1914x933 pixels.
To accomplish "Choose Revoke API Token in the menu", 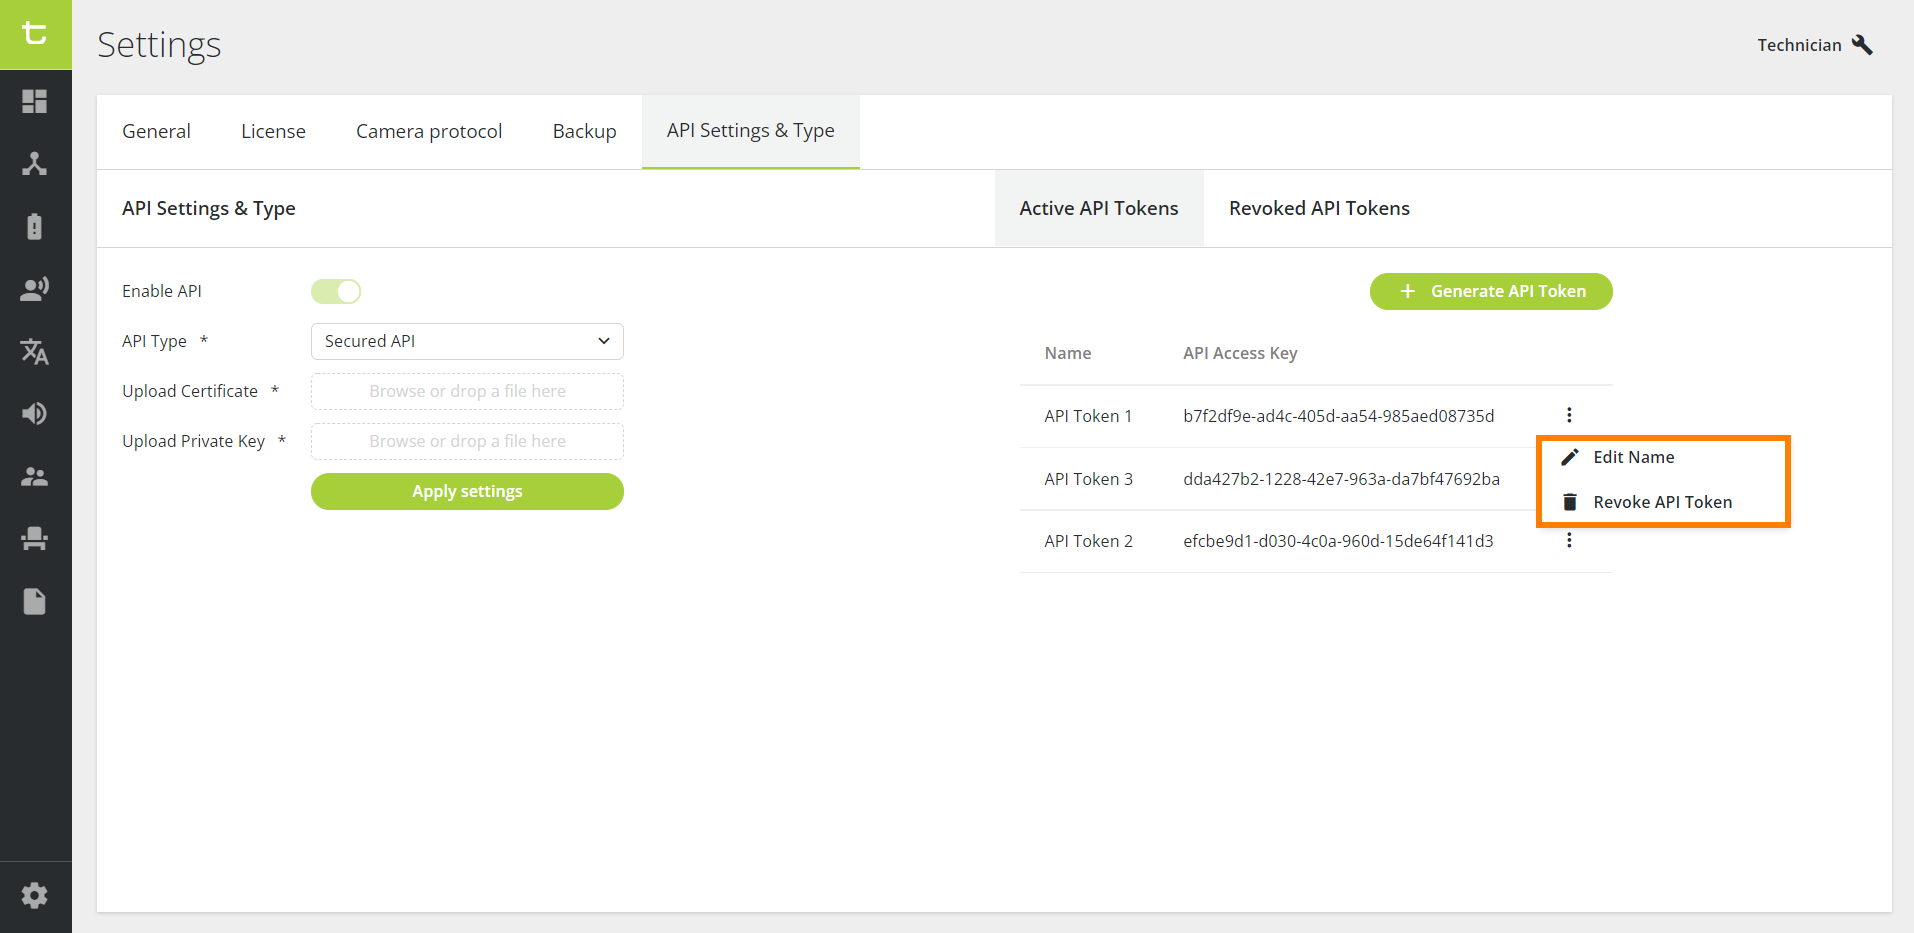I will click(x=1663, y=501).
